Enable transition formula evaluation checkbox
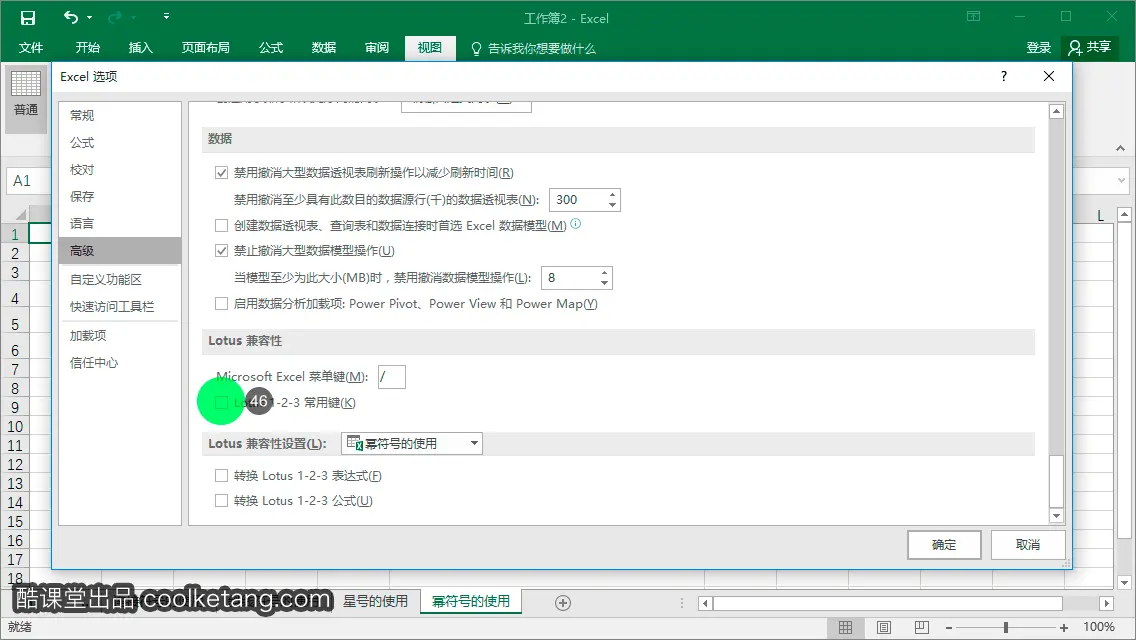This screenshot has height=640, width=1136. [x=222, y=475]
